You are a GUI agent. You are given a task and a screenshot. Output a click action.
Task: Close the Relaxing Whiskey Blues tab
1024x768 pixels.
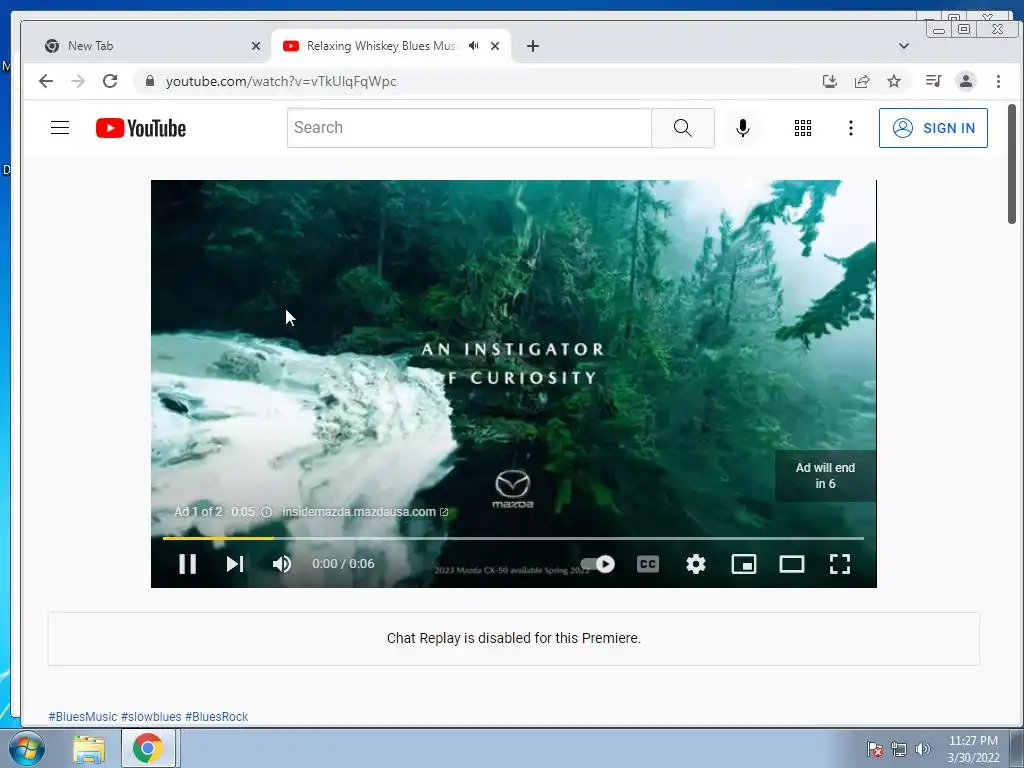click(x=495, y=46)
